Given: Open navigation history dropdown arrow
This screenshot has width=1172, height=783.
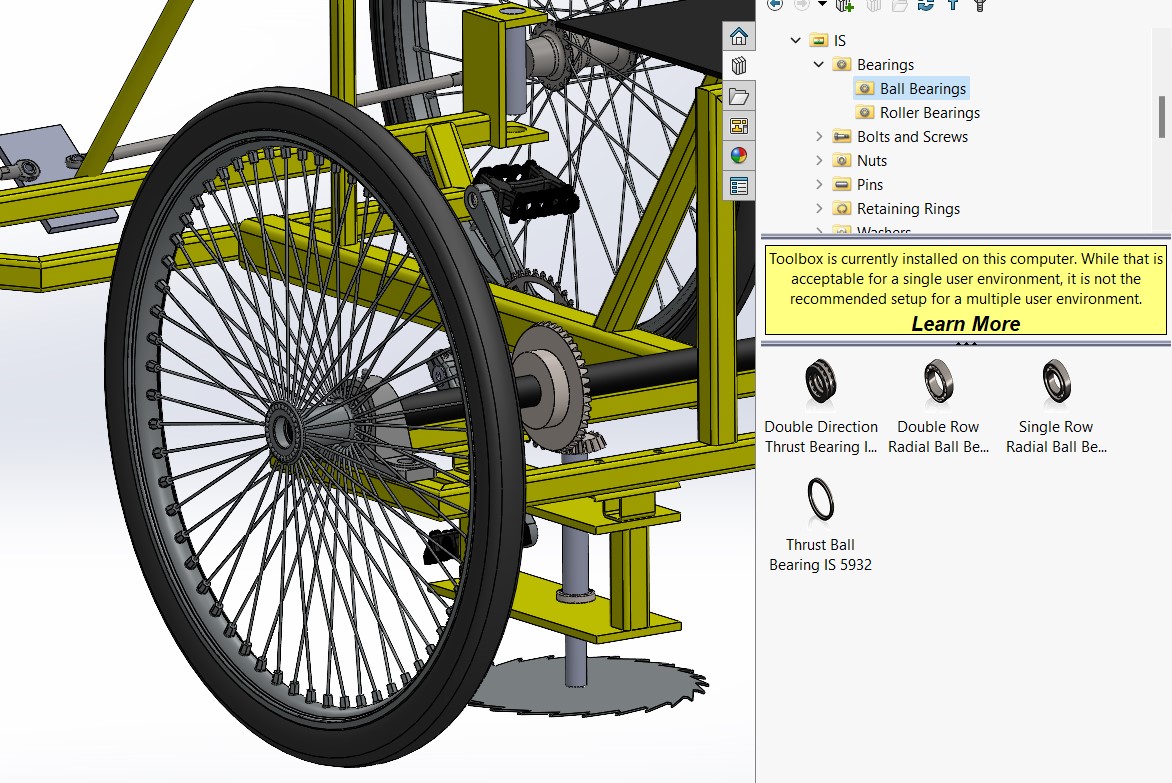Looking at the screenshot, I should [x=822, y=4].
